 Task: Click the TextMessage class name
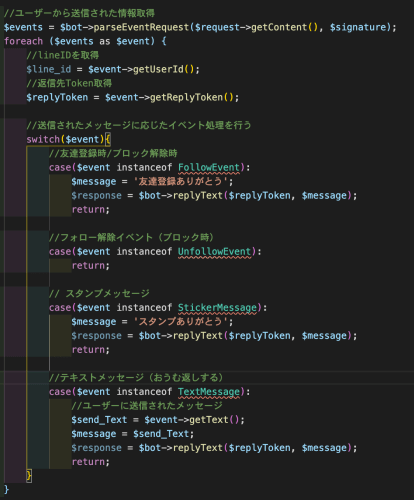pos(209,391)
